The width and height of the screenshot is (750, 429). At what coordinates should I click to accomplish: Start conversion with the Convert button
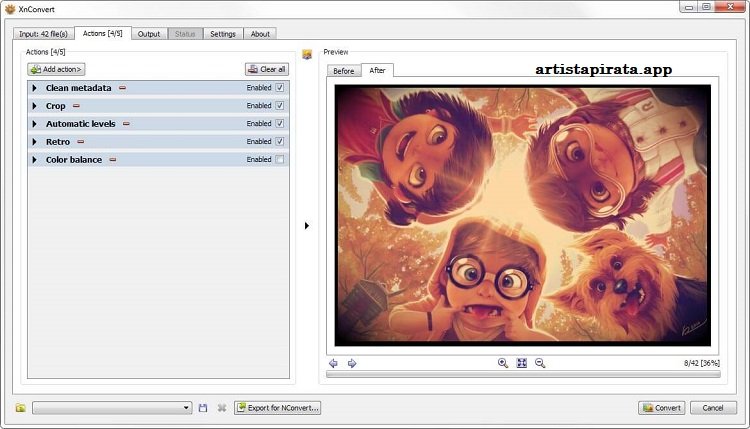pos(662,408)
